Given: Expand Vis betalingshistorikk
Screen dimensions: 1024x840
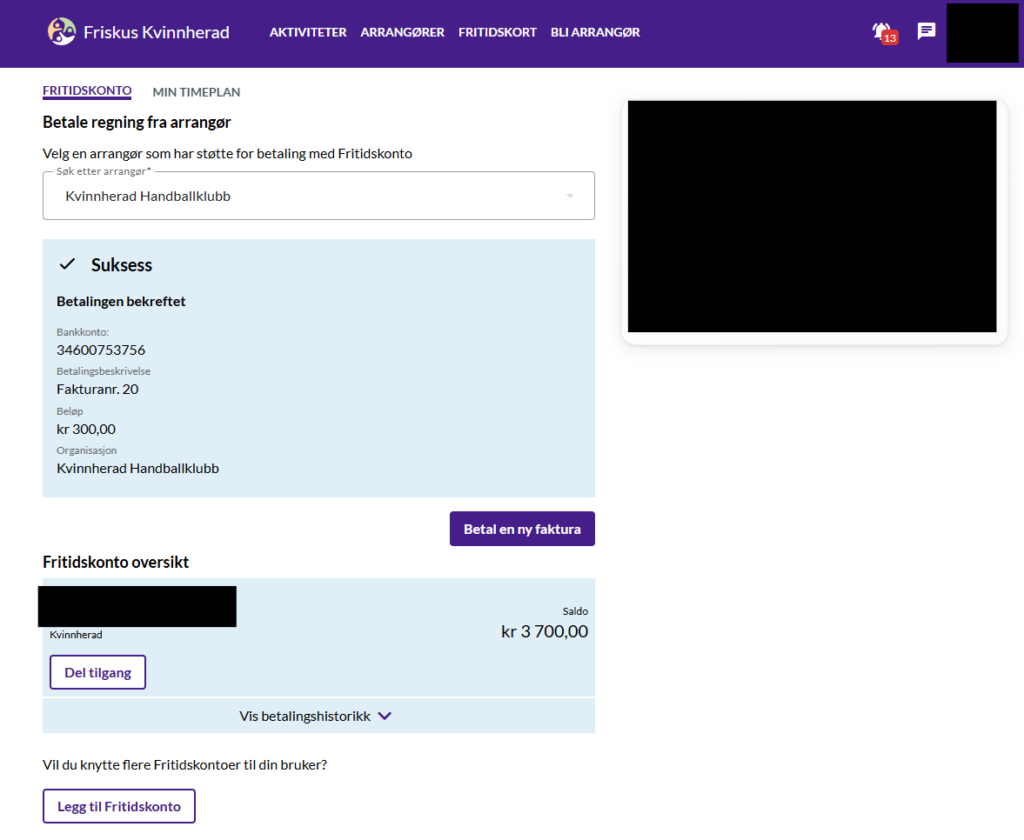Looking at the screenshot, I should point(316,716).
